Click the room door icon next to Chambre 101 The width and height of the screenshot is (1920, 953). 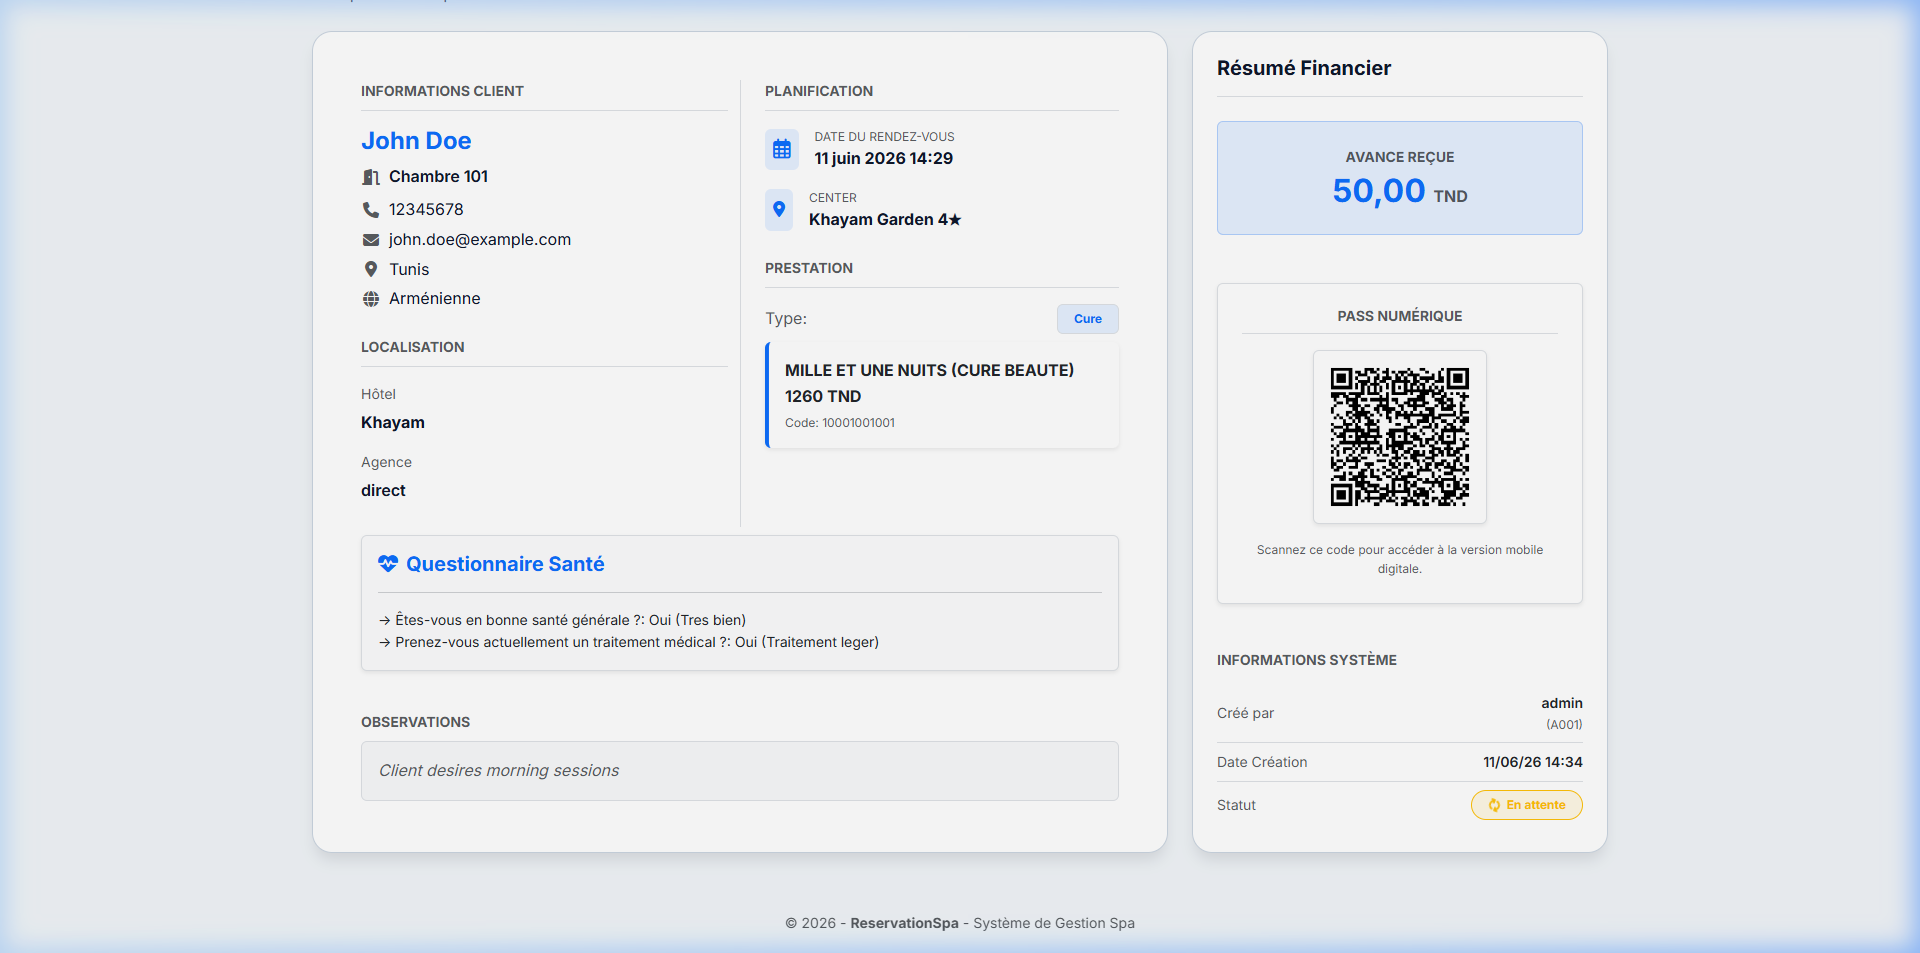371,177
